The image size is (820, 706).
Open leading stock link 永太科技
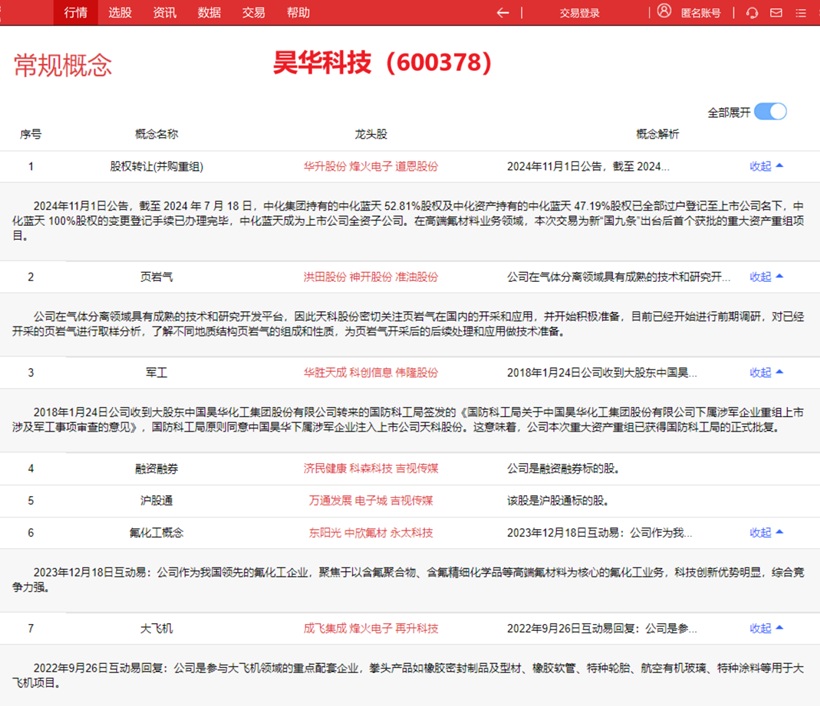pos(412,532)
